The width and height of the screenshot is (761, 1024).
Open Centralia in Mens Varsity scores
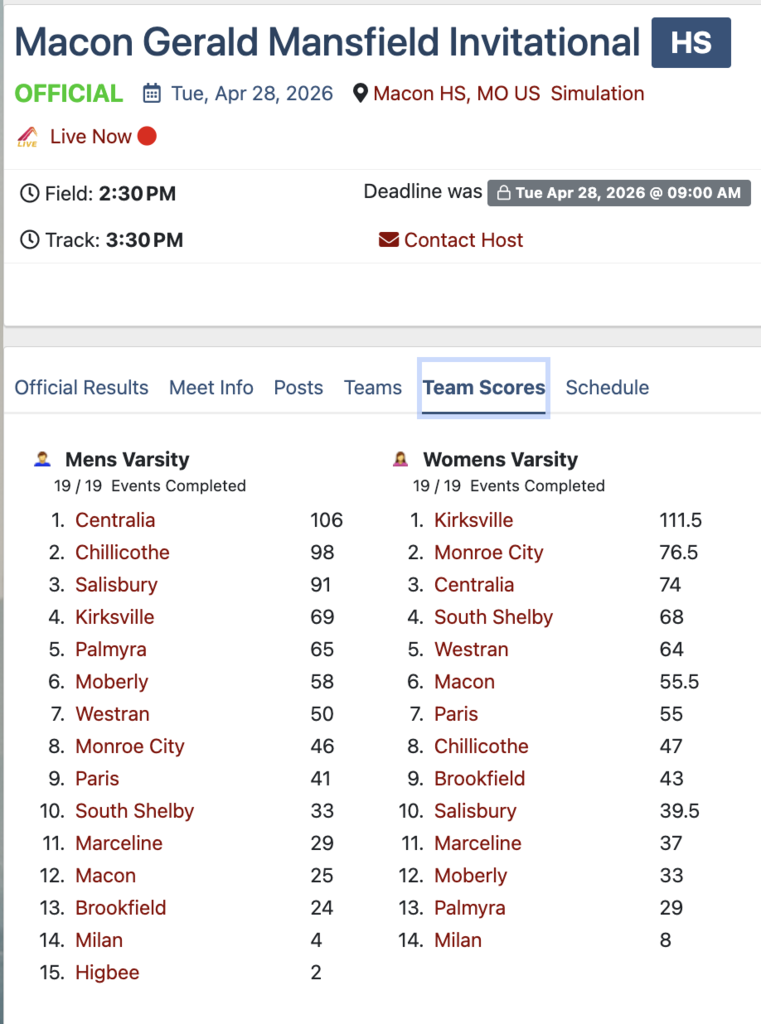115,520
